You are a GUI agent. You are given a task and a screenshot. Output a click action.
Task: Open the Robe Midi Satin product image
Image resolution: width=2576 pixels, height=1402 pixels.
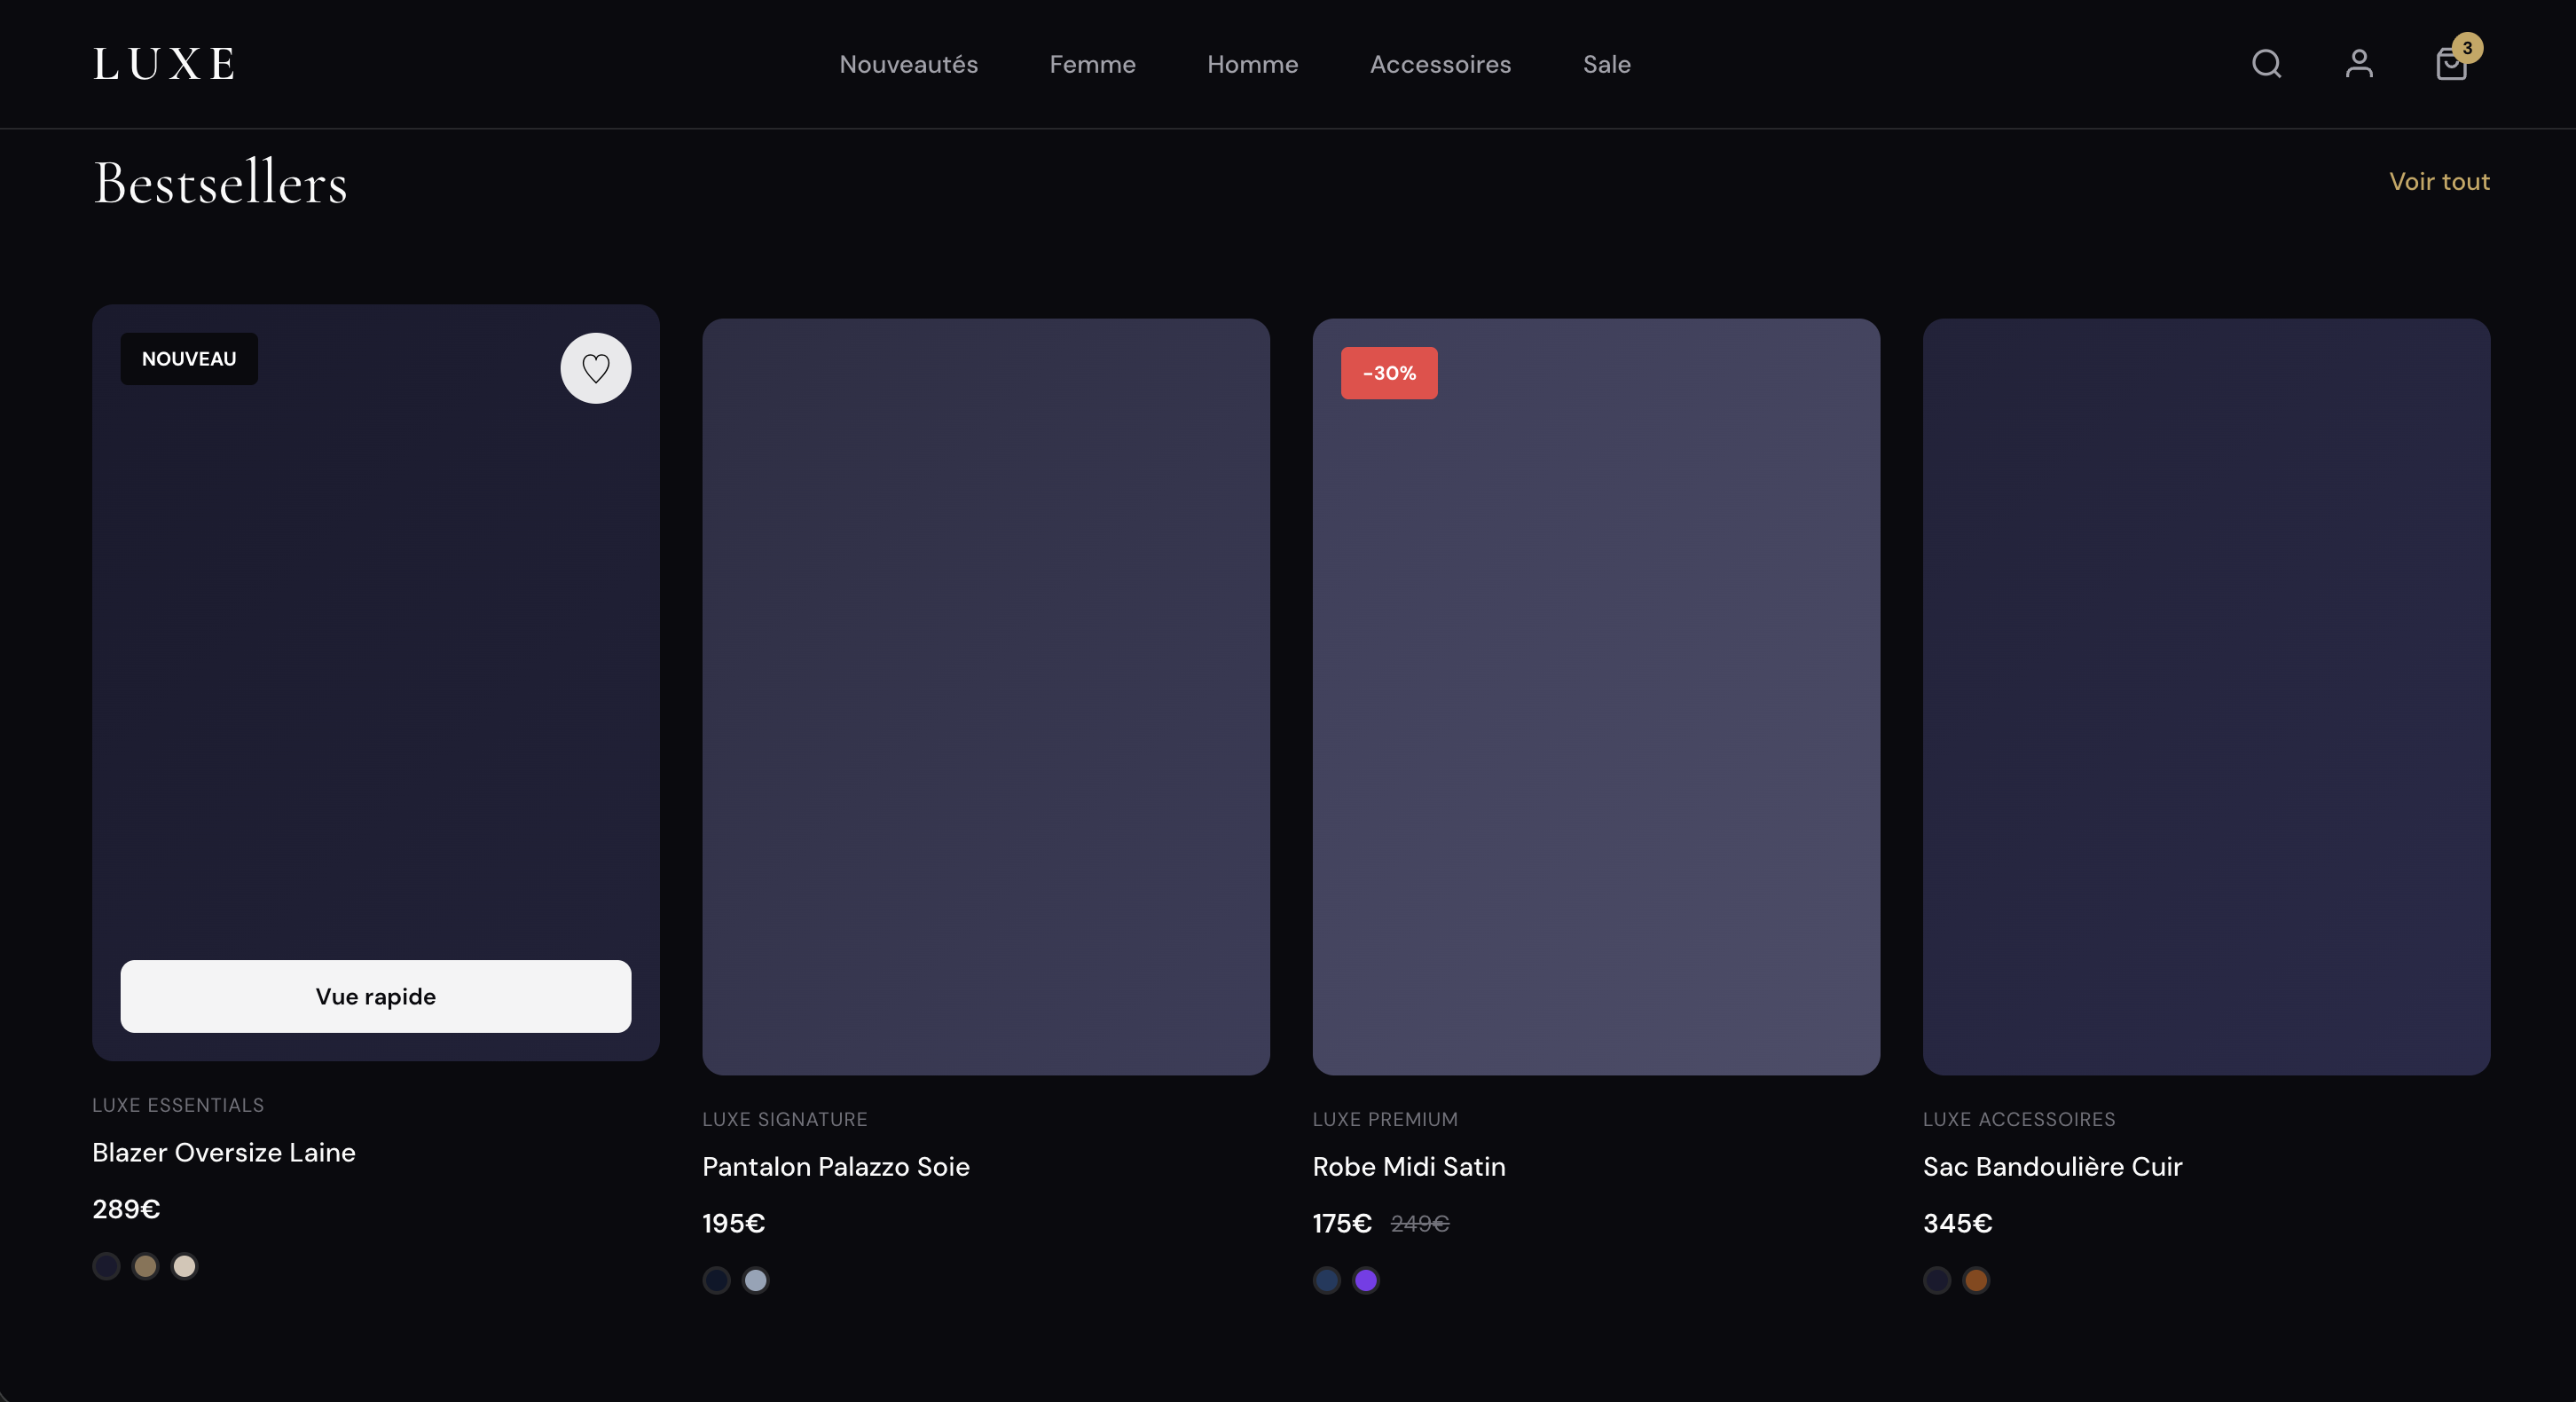1596,697
